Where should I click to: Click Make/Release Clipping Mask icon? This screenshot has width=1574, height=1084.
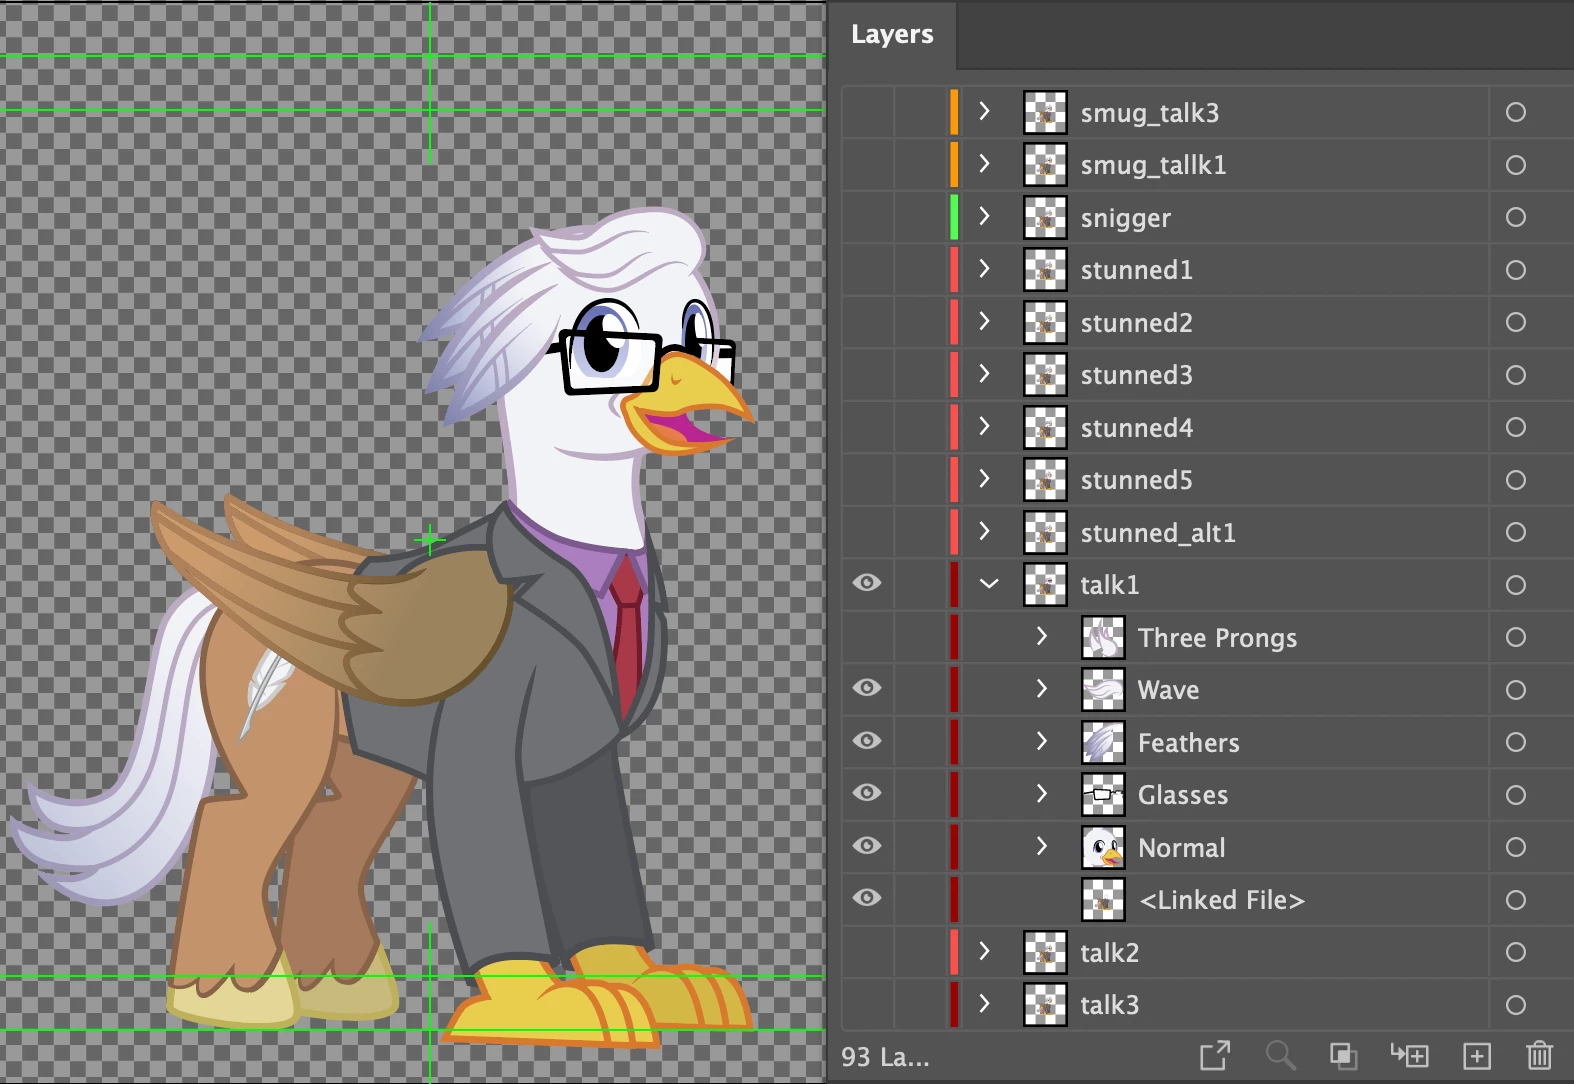1343,1055
